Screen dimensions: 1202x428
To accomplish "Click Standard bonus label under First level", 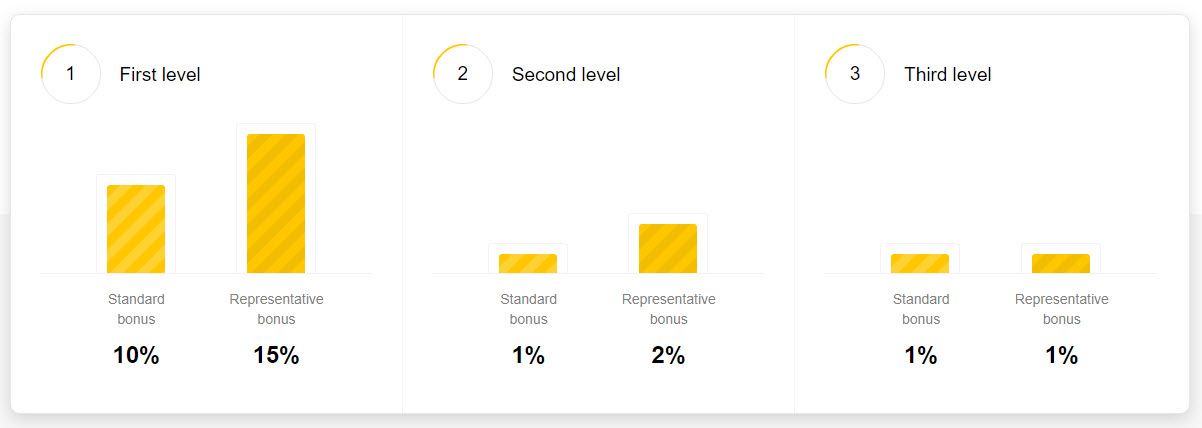I will click(x=136, y=309).
